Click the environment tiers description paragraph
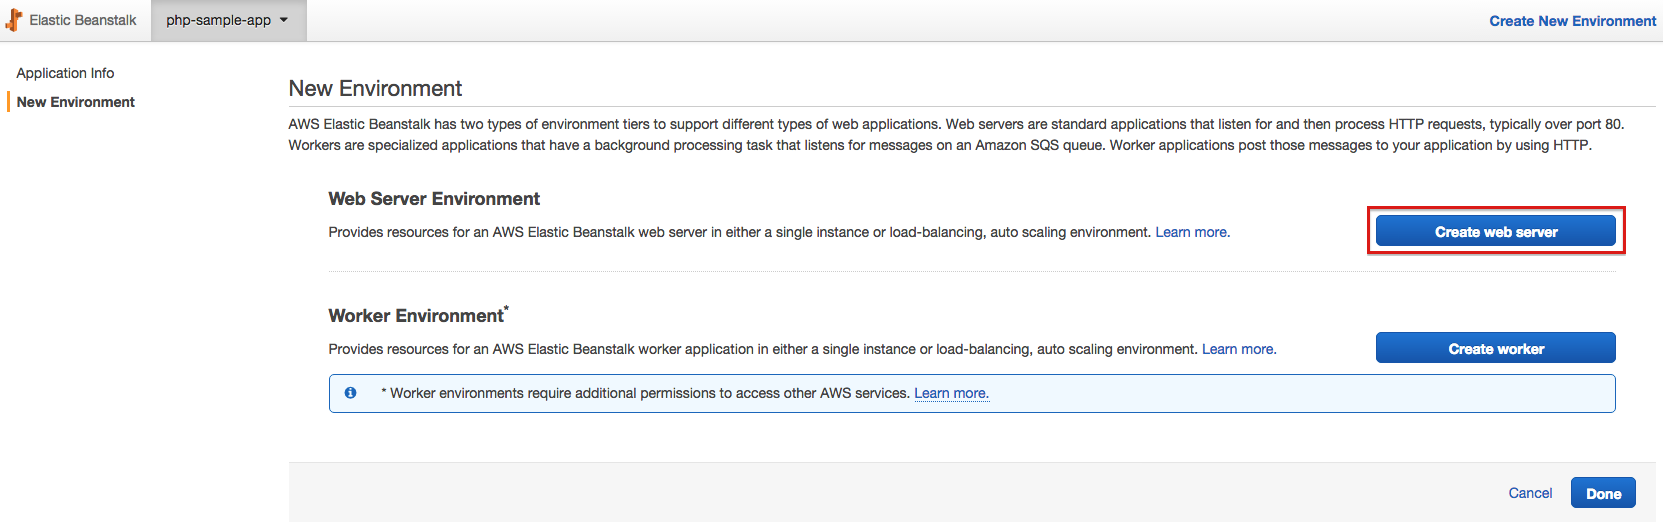Viewport: 1663px width, 526px height. click(955, 135)
